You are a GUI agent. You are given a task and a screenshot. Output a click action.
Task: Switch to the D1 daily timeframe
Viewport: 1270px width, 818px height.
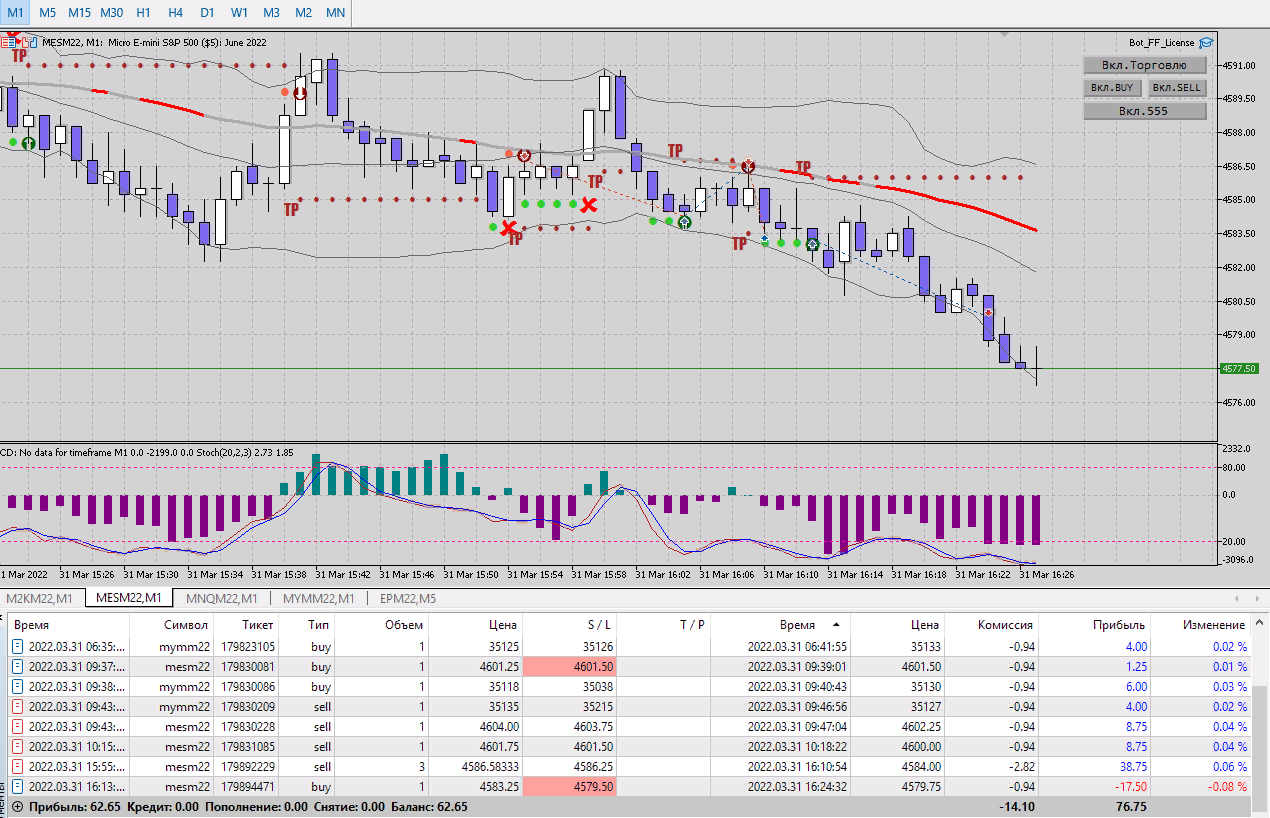point(207,12)
